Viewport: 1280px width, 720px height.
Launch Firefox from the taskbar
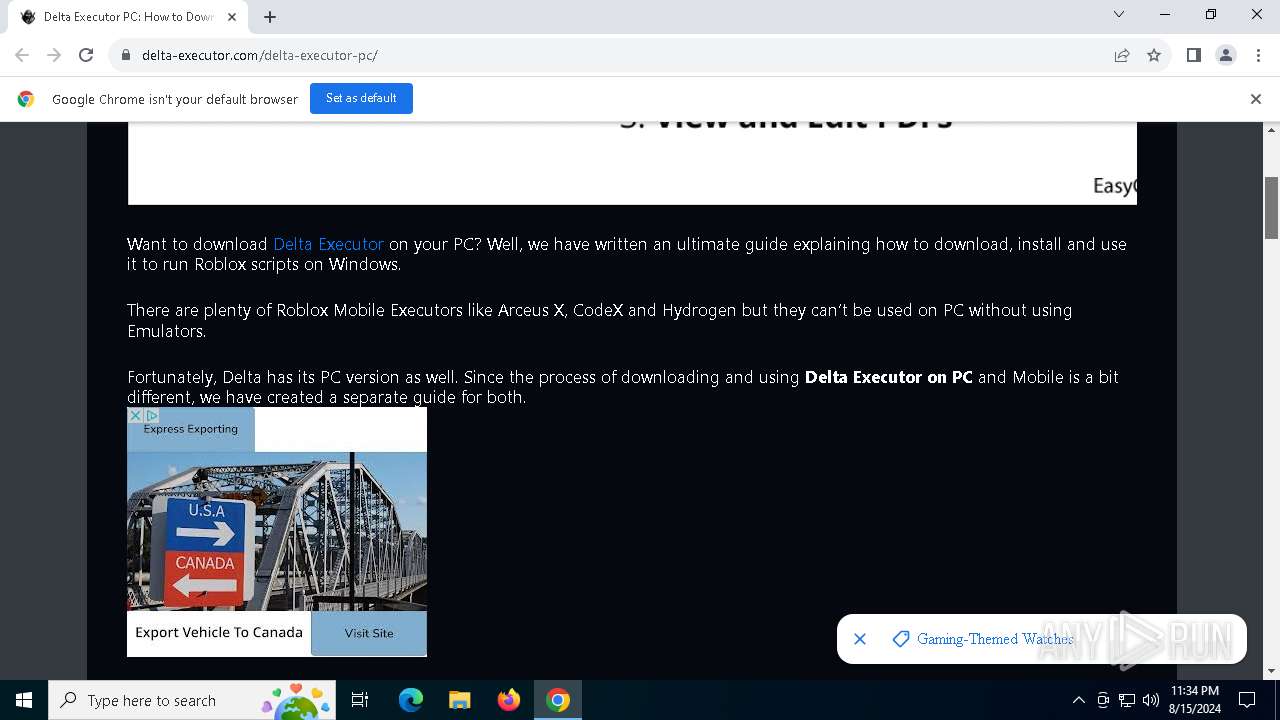pyautogui.click(x=509, y=700)
